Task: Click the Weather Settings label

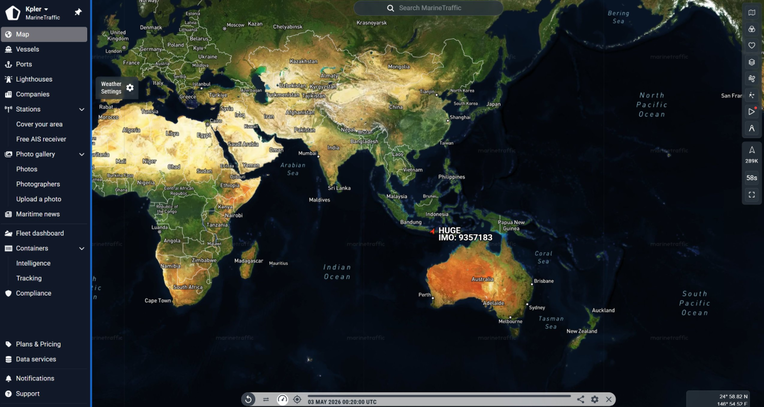Action: tap(111, 88)
